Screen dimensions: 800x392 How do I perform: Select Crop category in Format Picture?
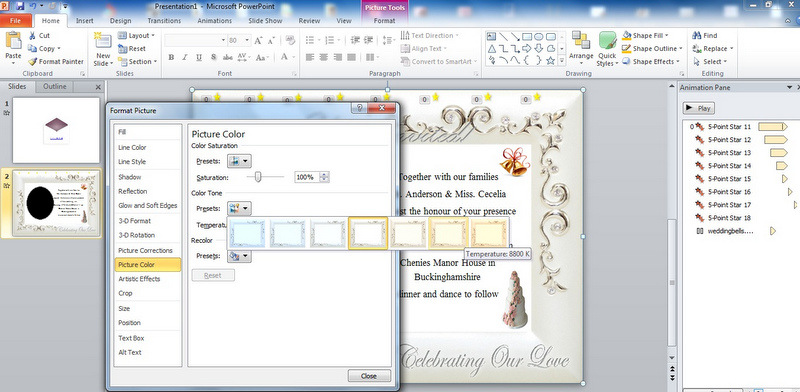pos(148,293)
